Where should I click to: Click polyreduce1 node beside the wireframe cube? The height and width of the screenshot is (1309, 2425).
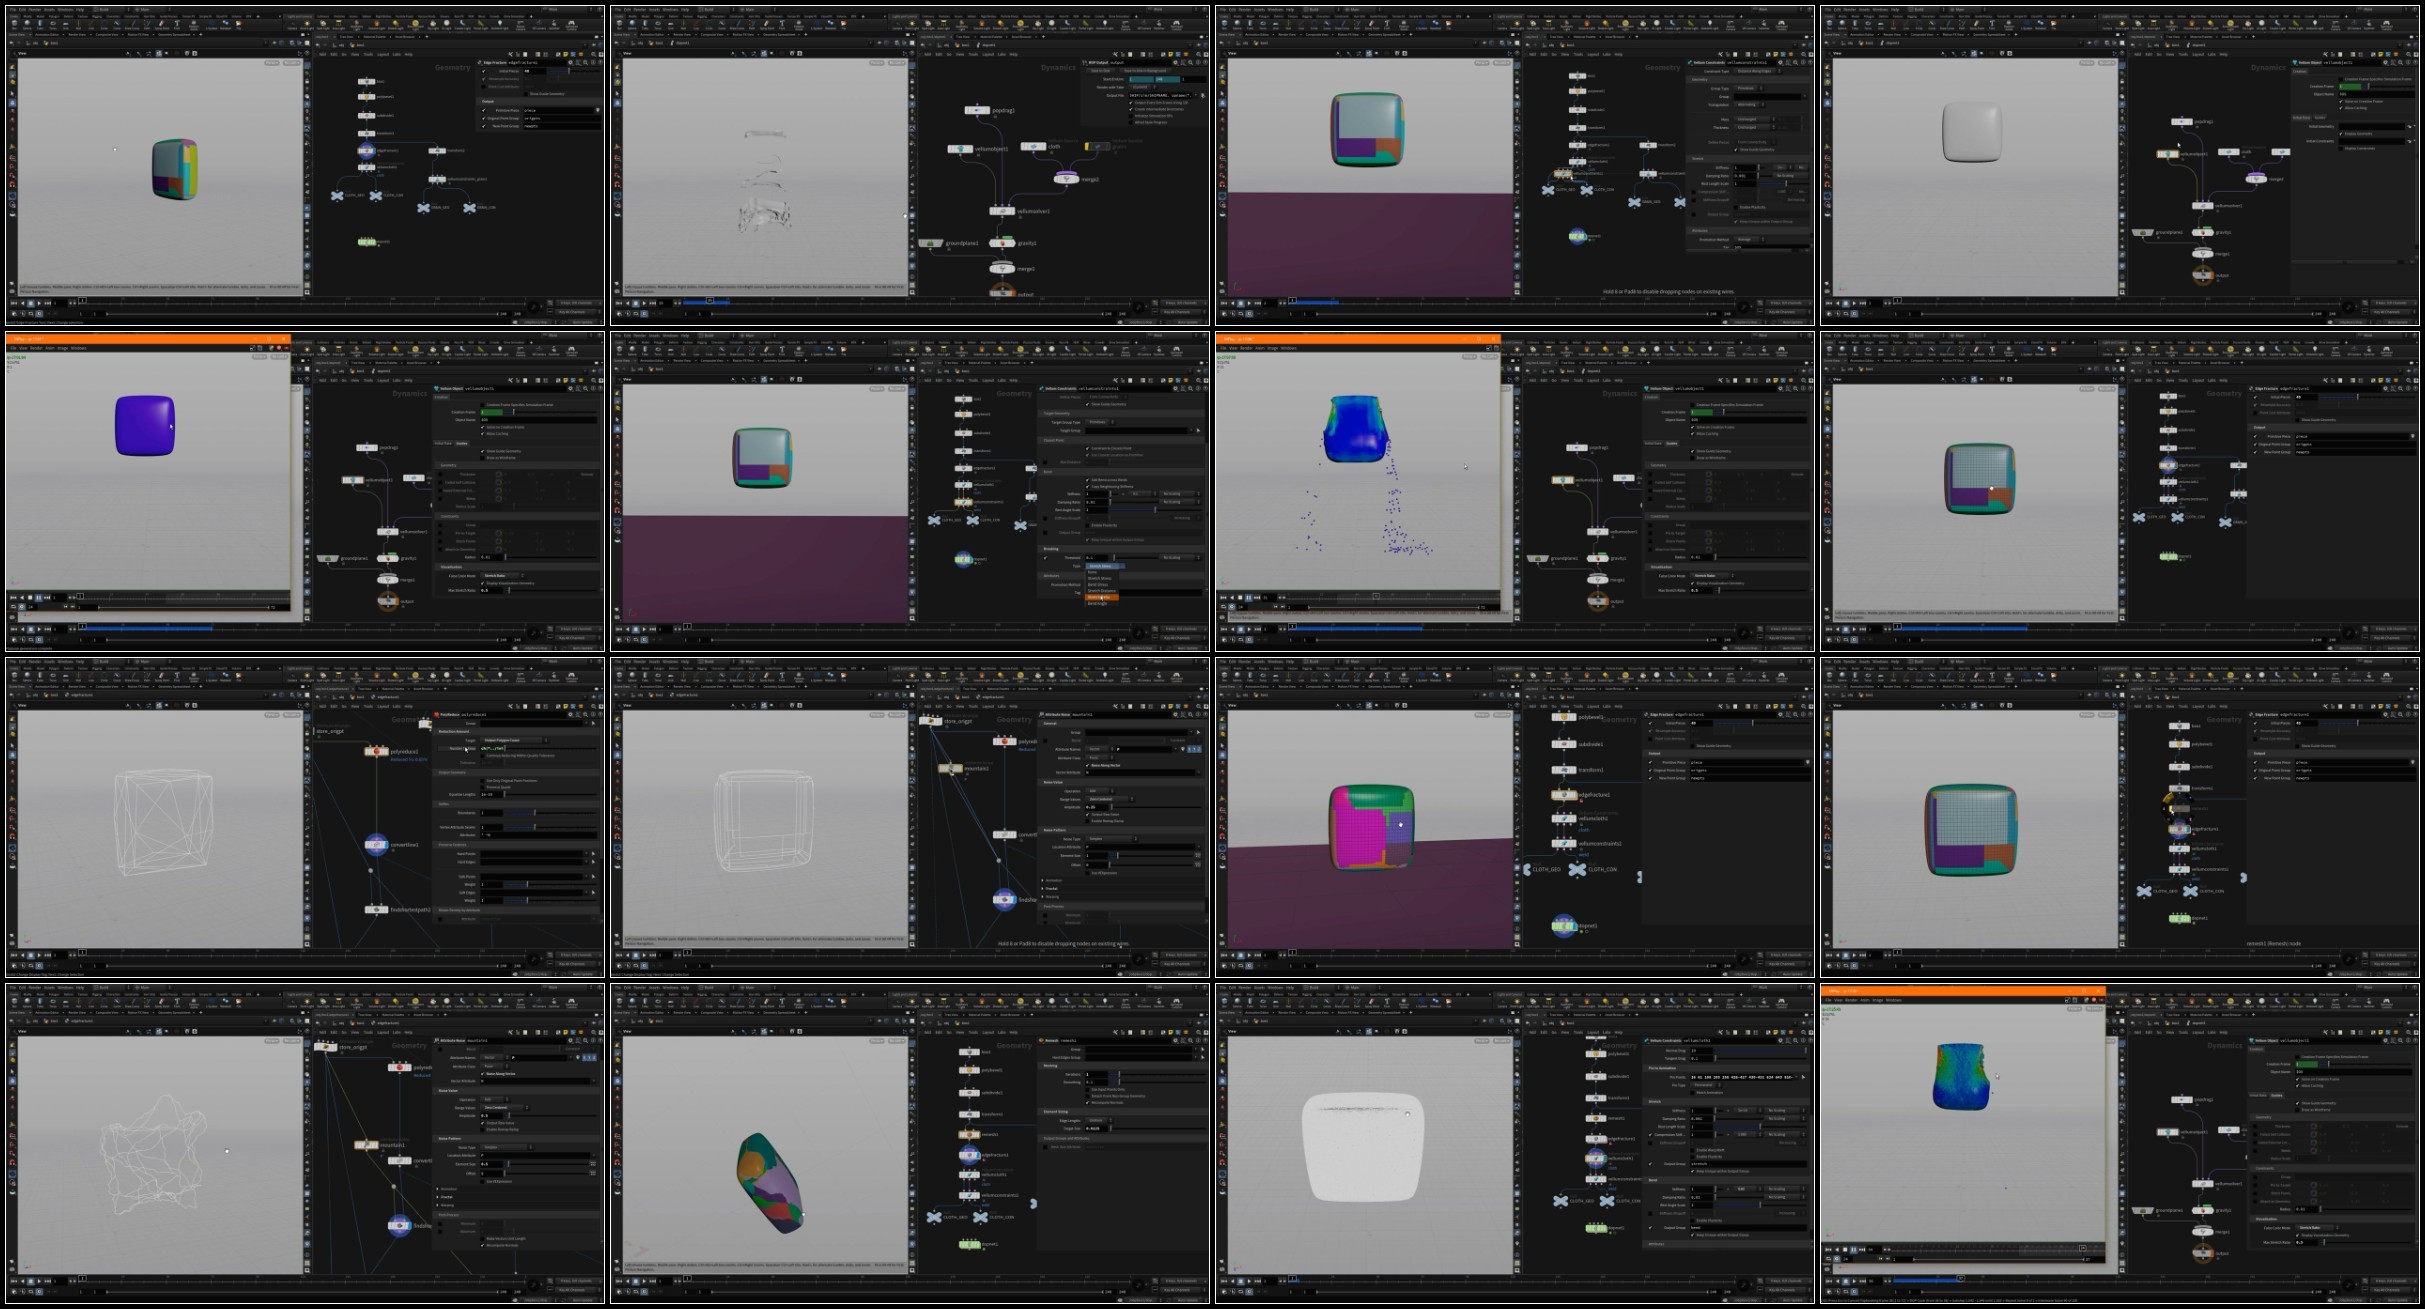(x=377, y=750)
